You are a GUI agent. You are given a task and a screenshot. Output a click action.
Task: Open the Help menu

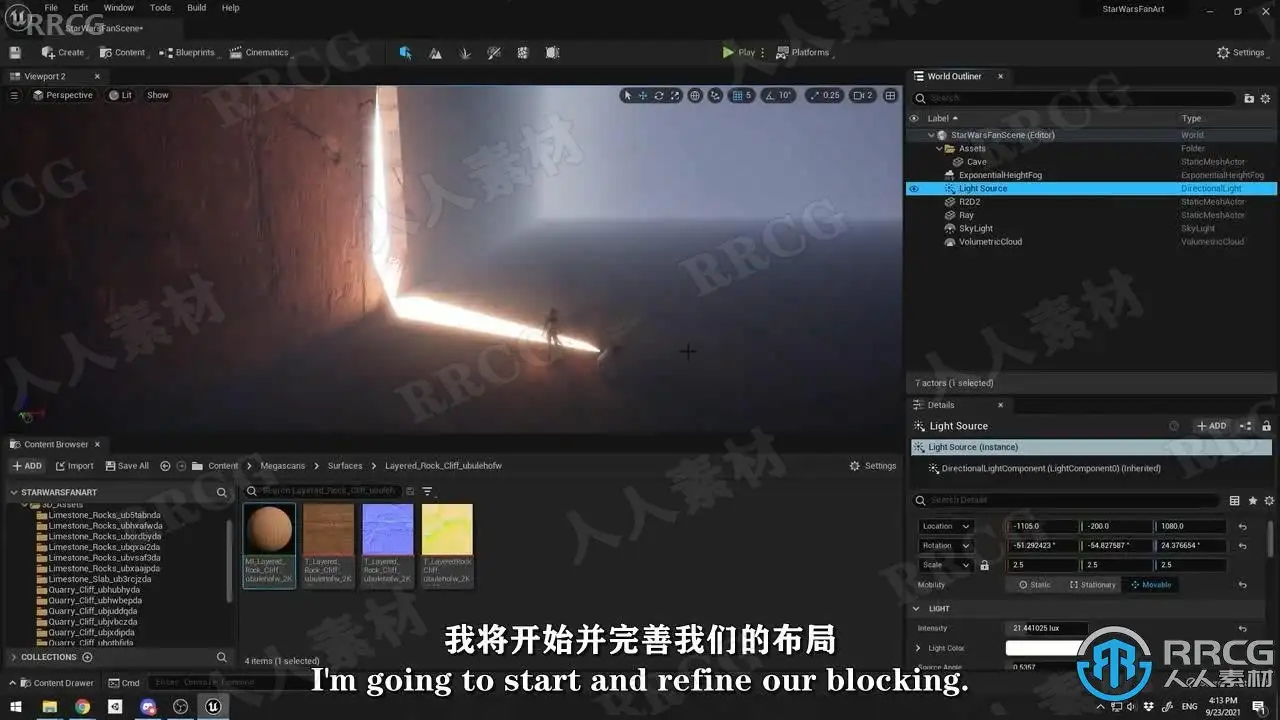pyautogui.click(x=230, y=8)
